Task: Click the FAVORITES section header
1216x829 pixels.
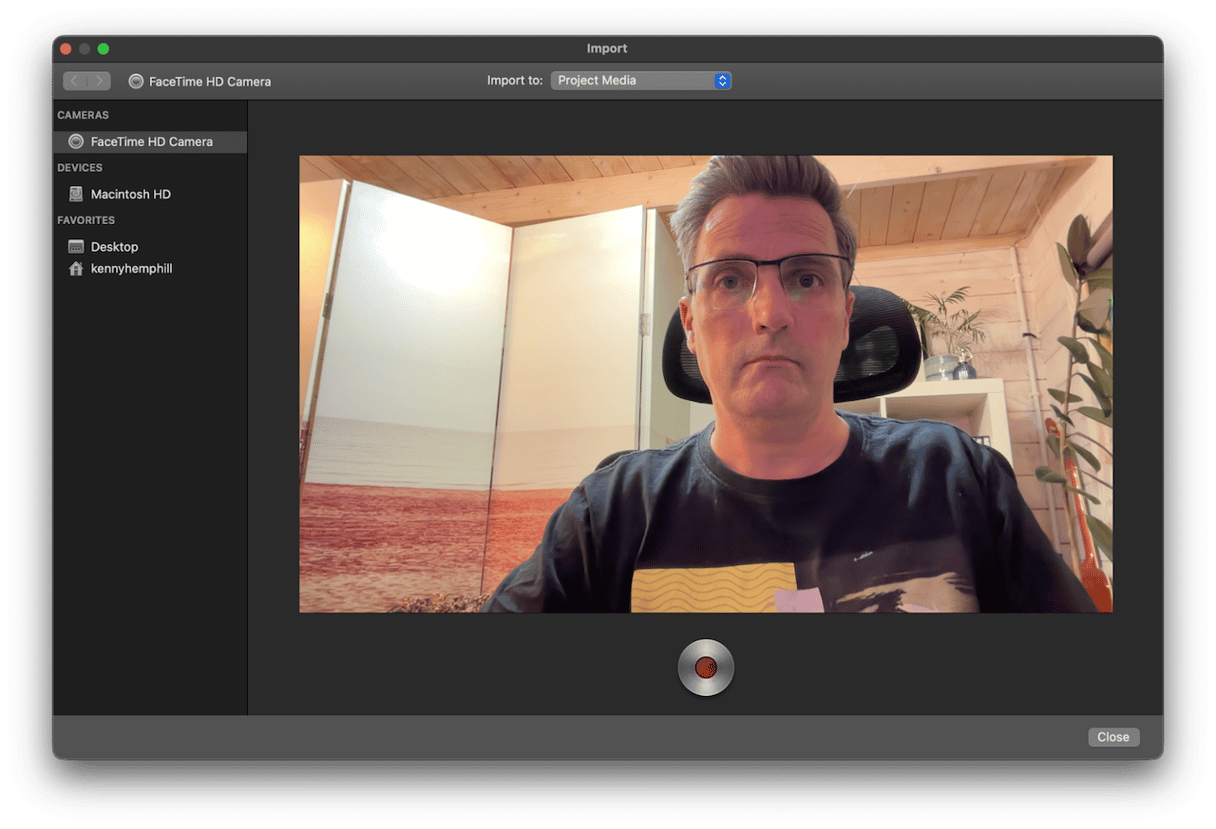Action: (x=86, y=220)
